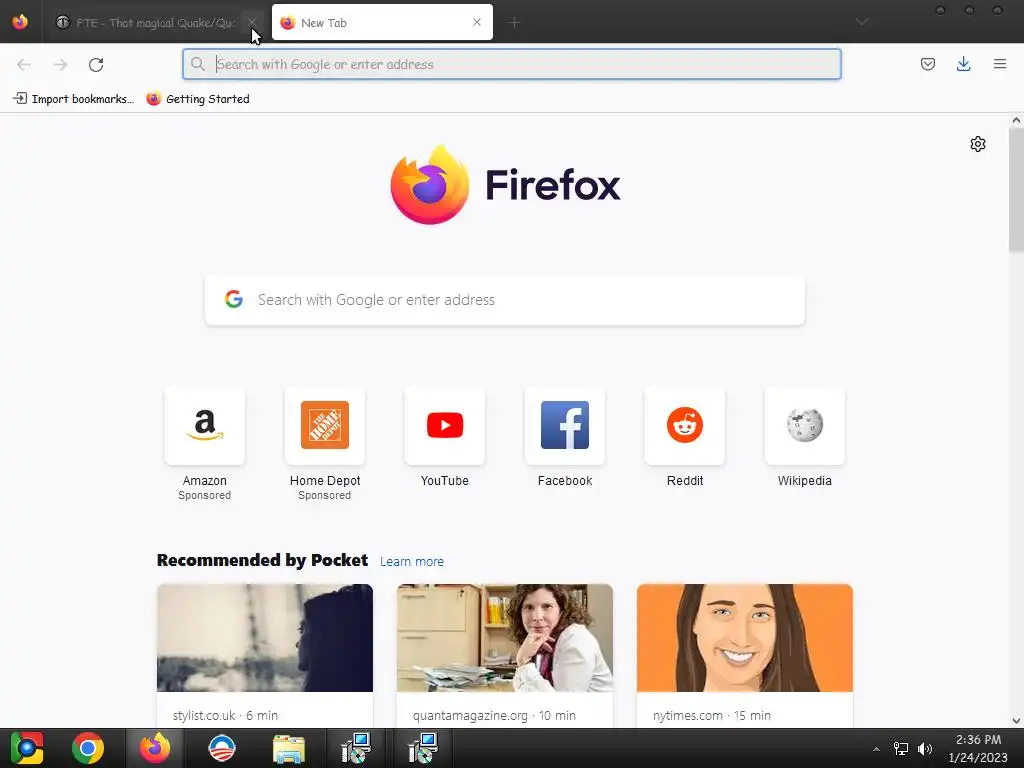Open a new tab with plus button
Viewport: 1024px width, 768px height.
pyautogui.click(x=515, y=23)
